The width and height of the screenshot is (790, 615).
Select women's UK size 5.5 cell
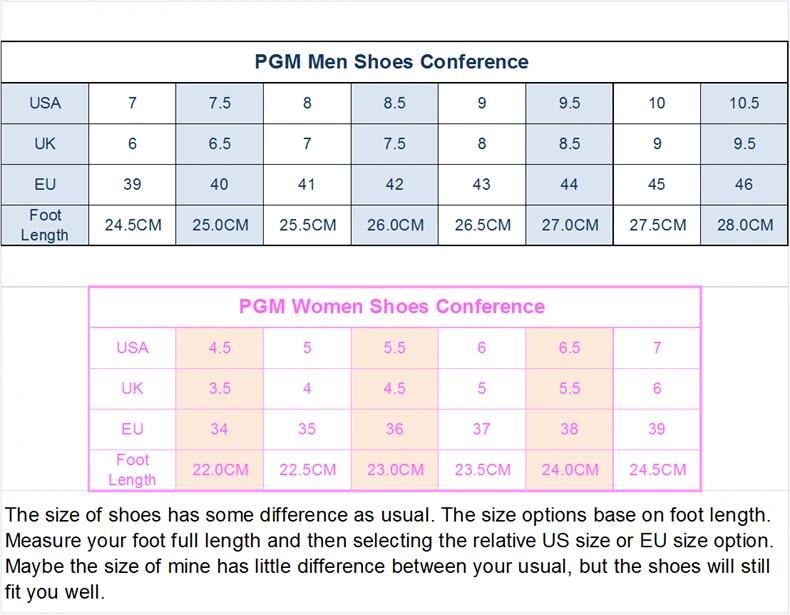pyautogui.click(x=569, y=388)
